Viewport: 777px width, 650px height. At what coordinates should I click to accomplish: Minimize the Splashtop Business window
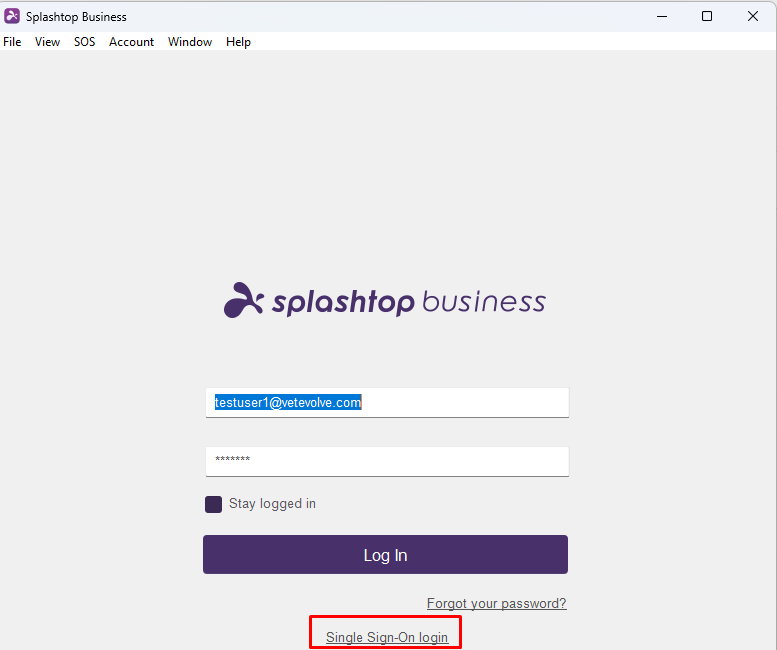coord(661,16)
